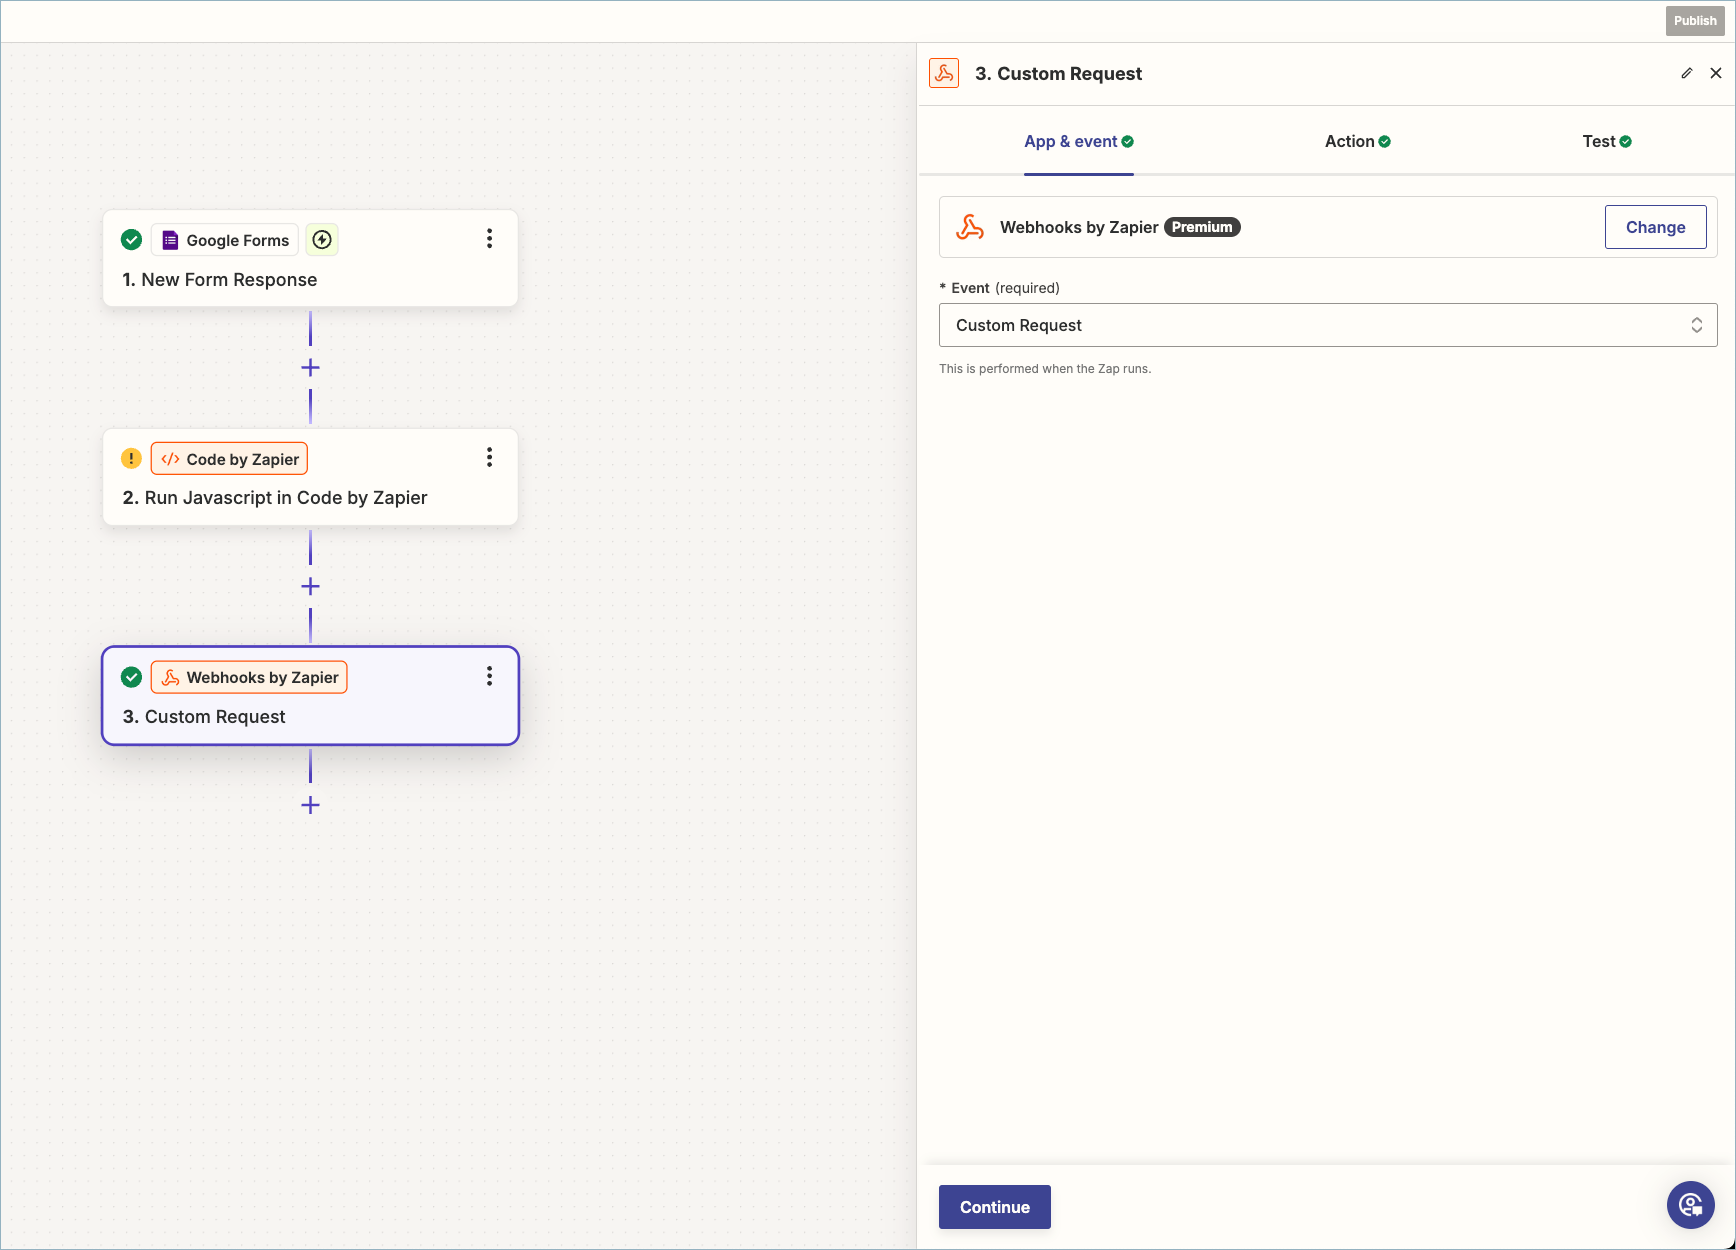Click yellow warning icon on Code step
This screenshot has height=1250, width=1736.
tap(131, 458)
